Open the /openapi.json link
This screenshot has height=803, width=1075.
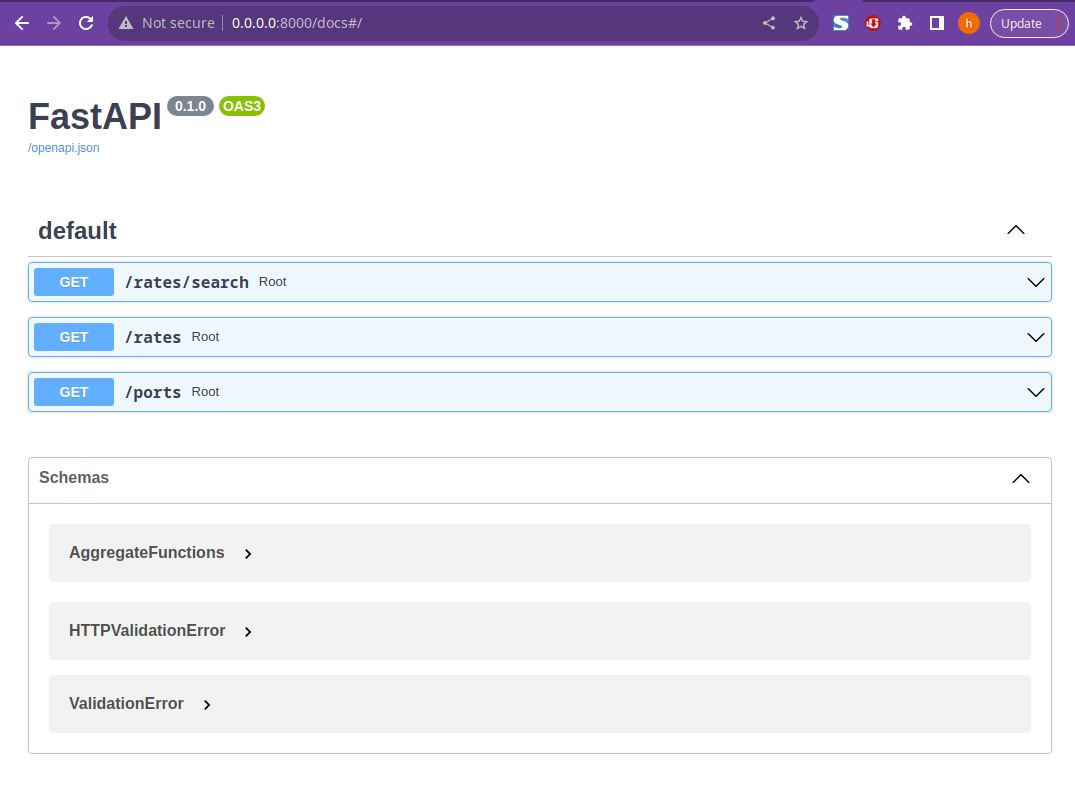point(64,148)
